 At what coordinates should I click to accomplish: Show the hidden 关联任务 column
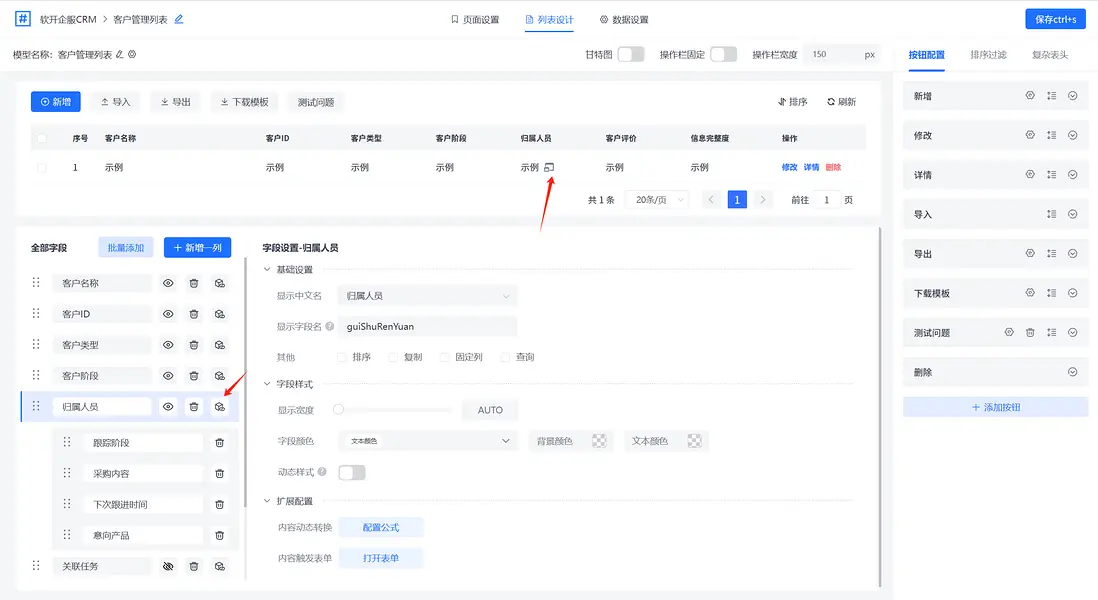tap(168, 566)
